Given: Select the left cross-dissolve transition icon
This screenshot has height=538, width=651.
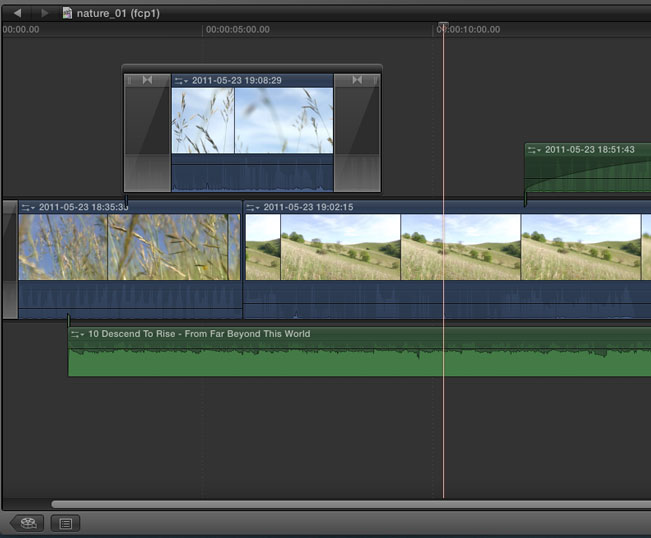Looking at the screenshot, I should click(x=147, y=80).
